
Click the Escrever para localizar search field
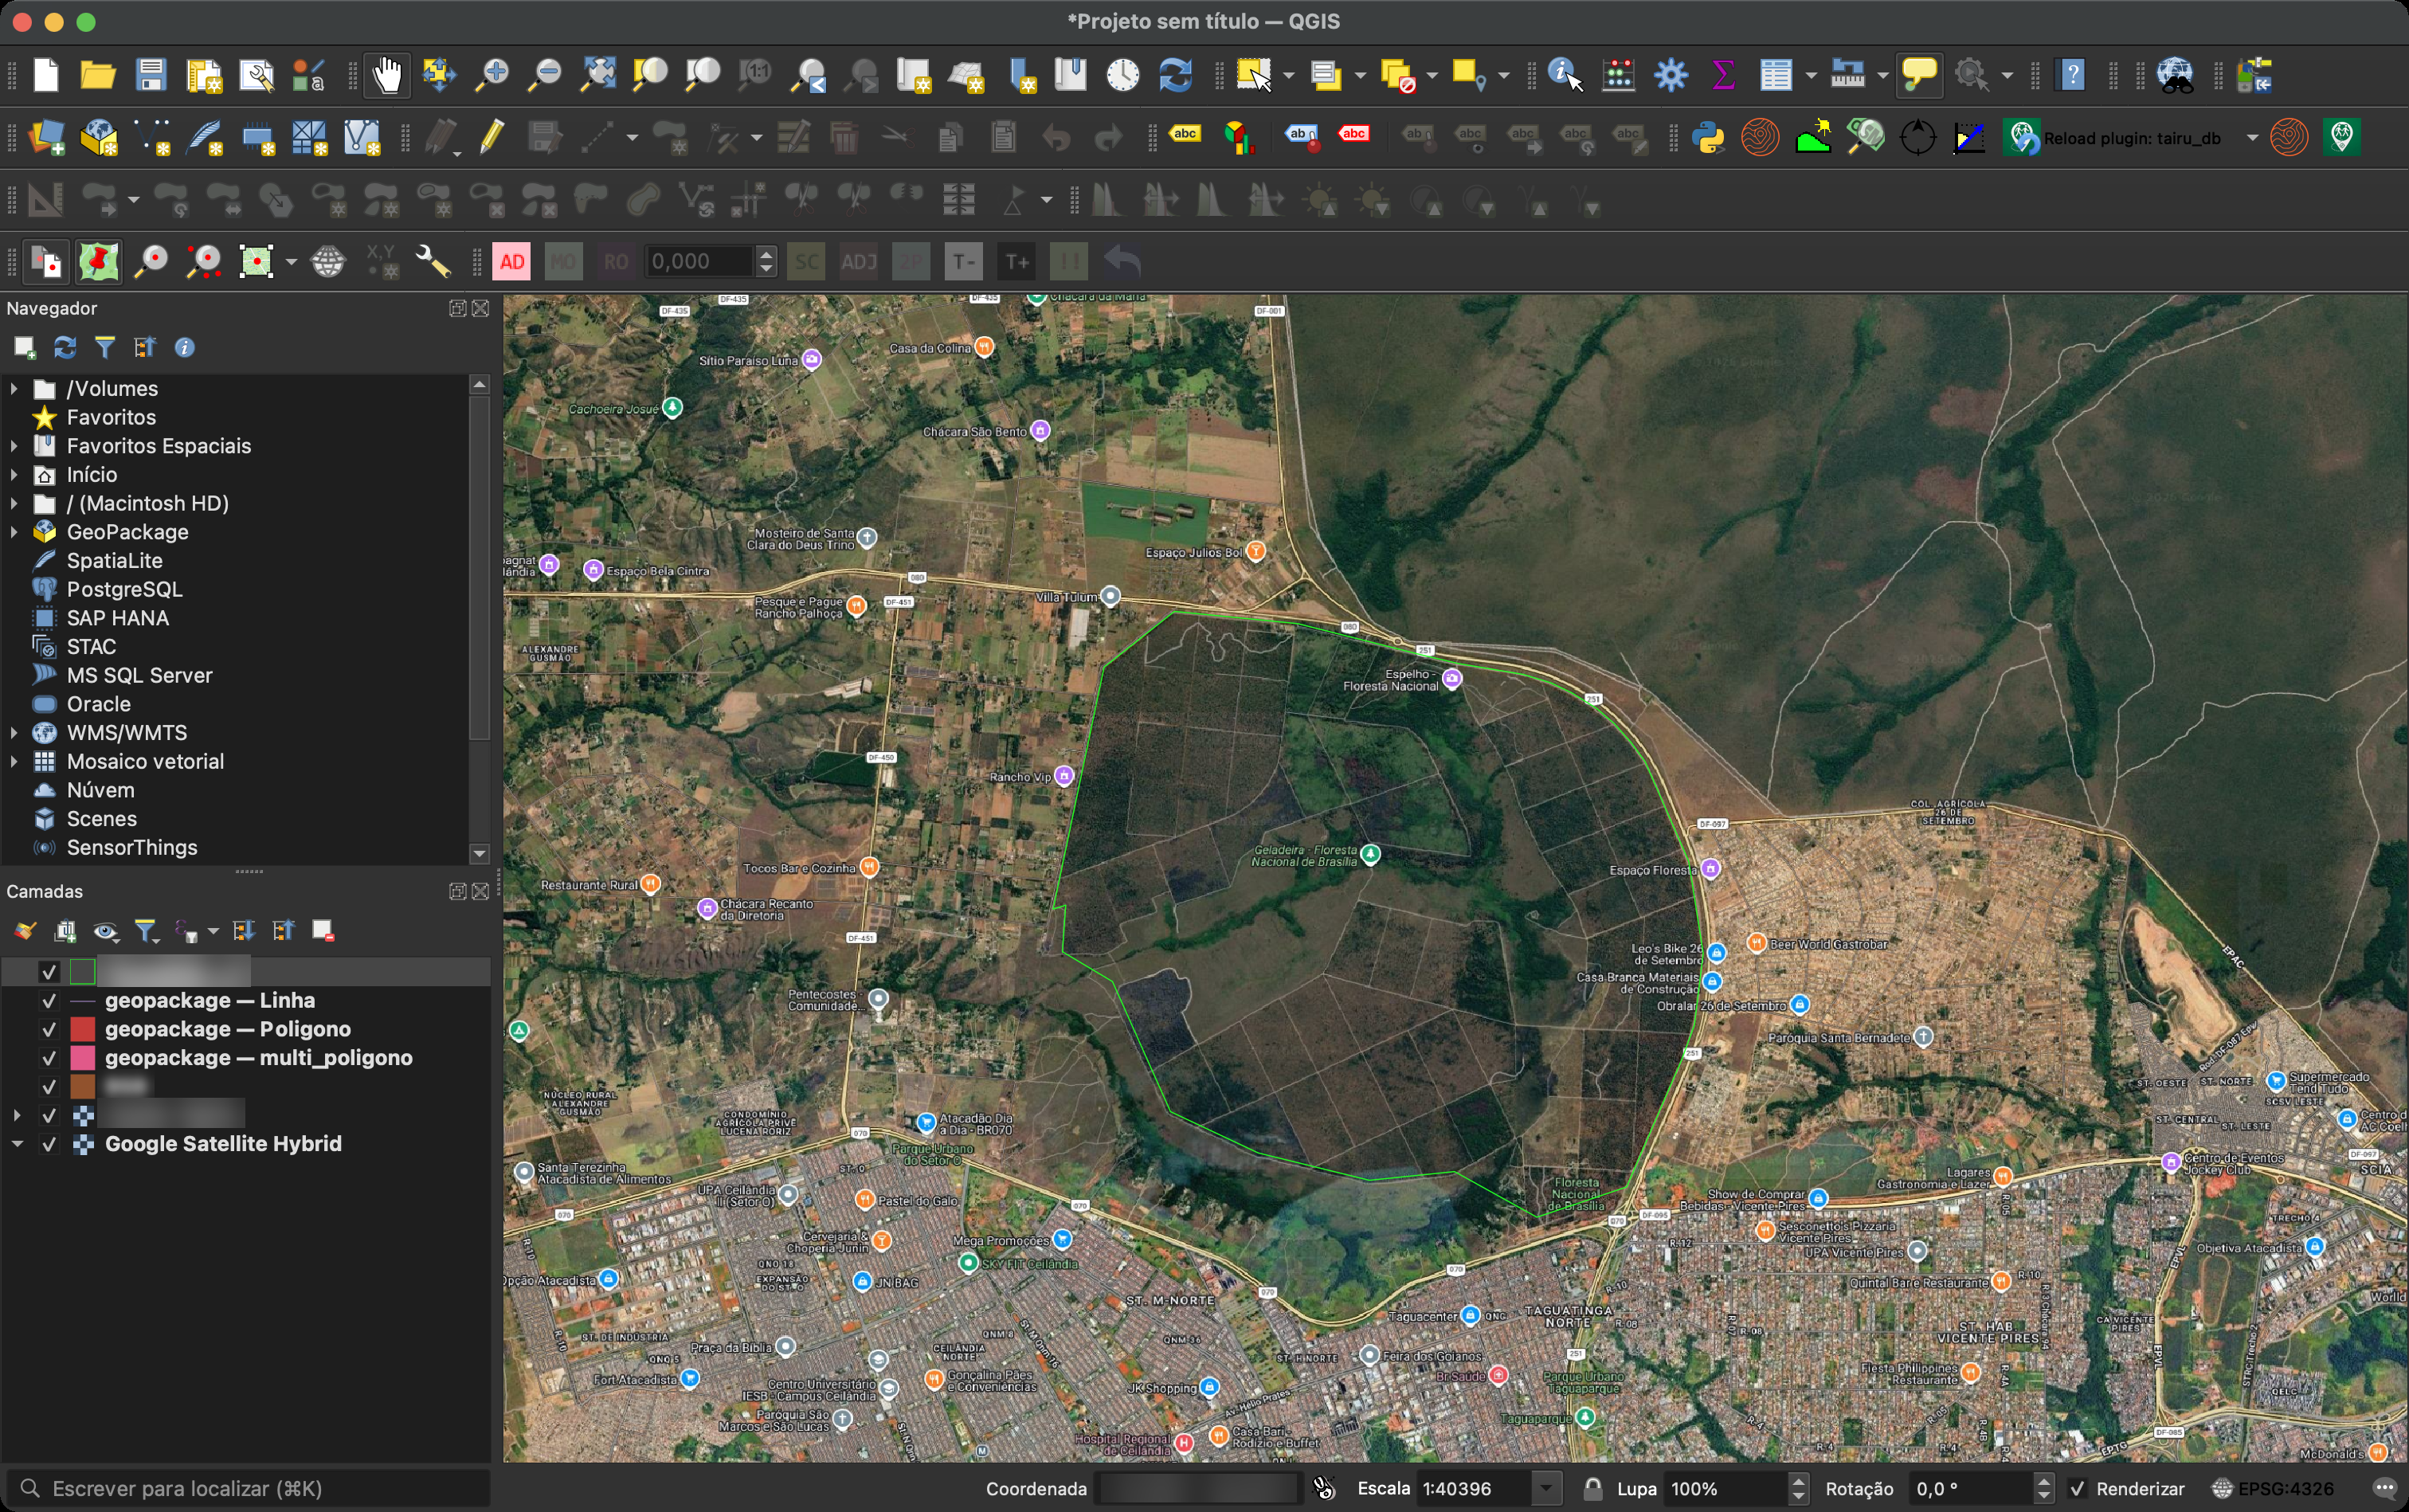pyautogui.click(x=248, y=1489)
